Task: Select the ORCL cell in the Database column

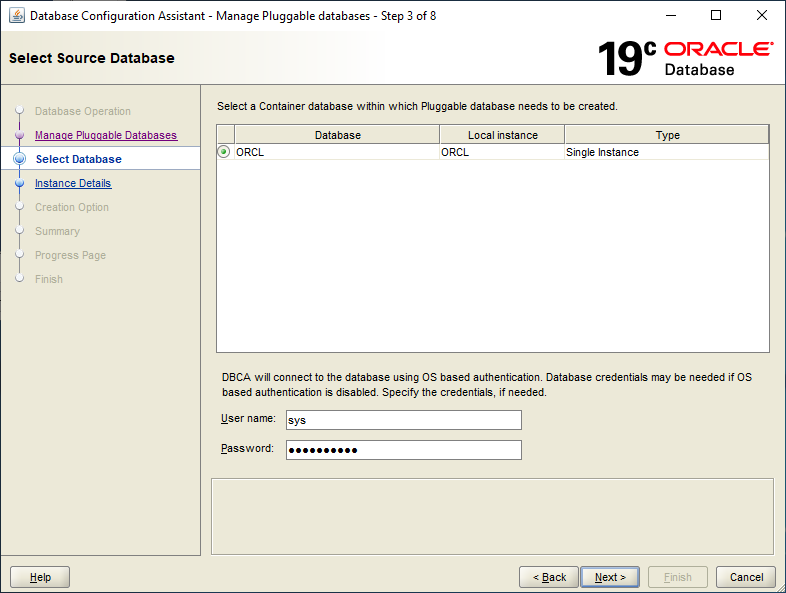Action: (x=337, y=152)
